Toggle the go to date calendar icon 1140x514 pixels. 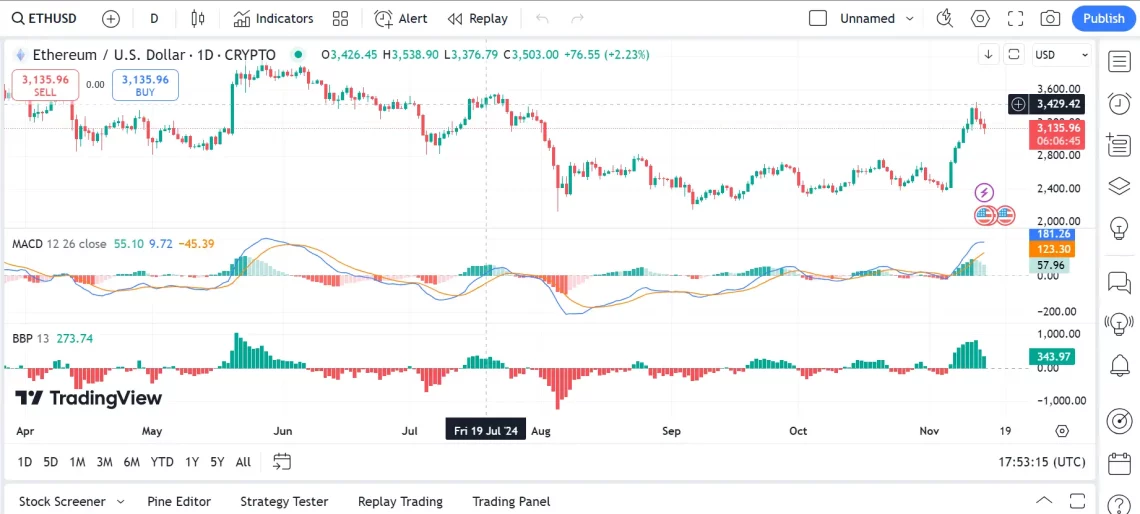[x=282, y=461]
